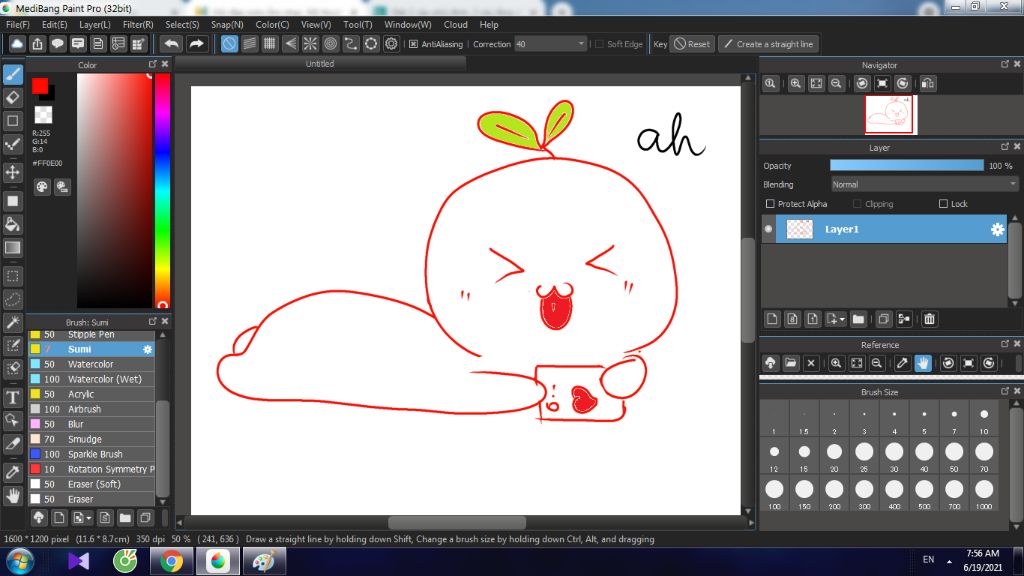Image resolution: width=1024 pixels, height=576 pixels.
Task: Adjust the layer Opacity slider
Action: pos(906,166)
